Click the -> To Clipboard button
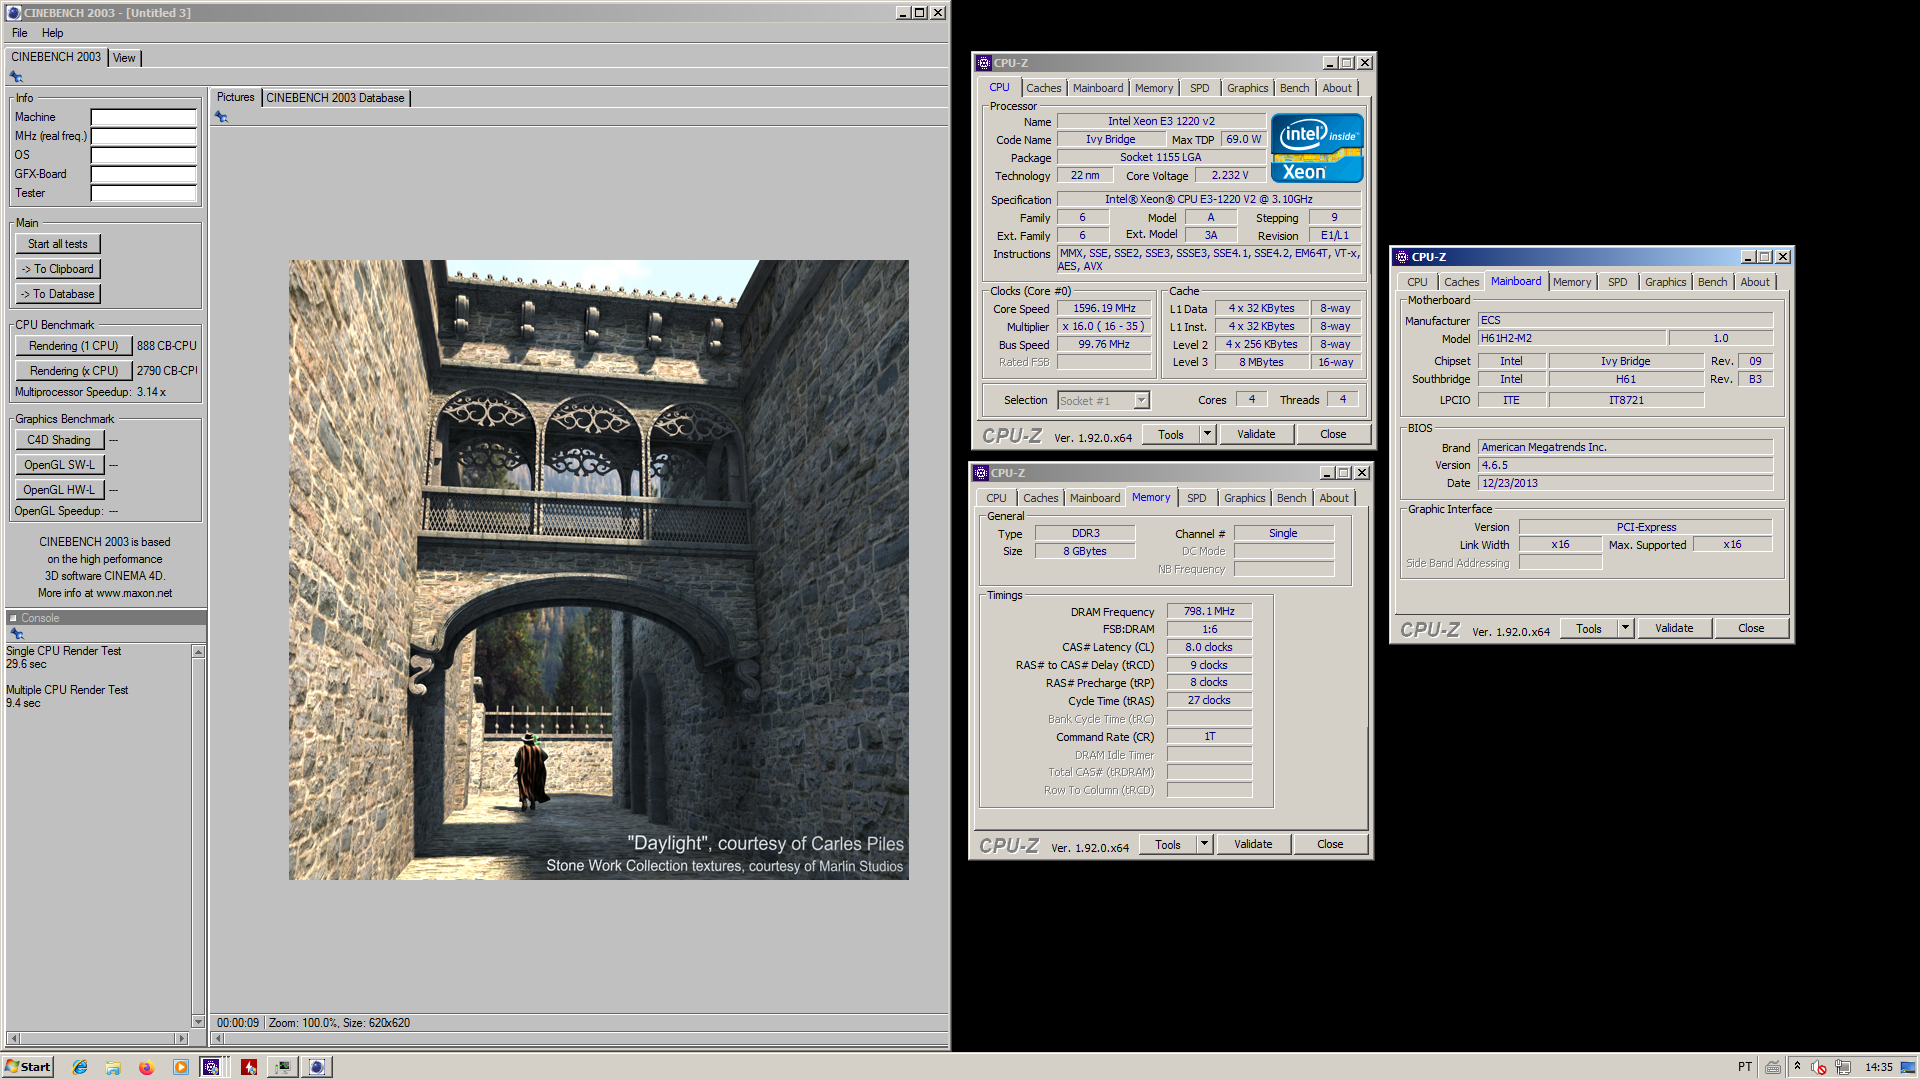 click(x=58, y=269)
